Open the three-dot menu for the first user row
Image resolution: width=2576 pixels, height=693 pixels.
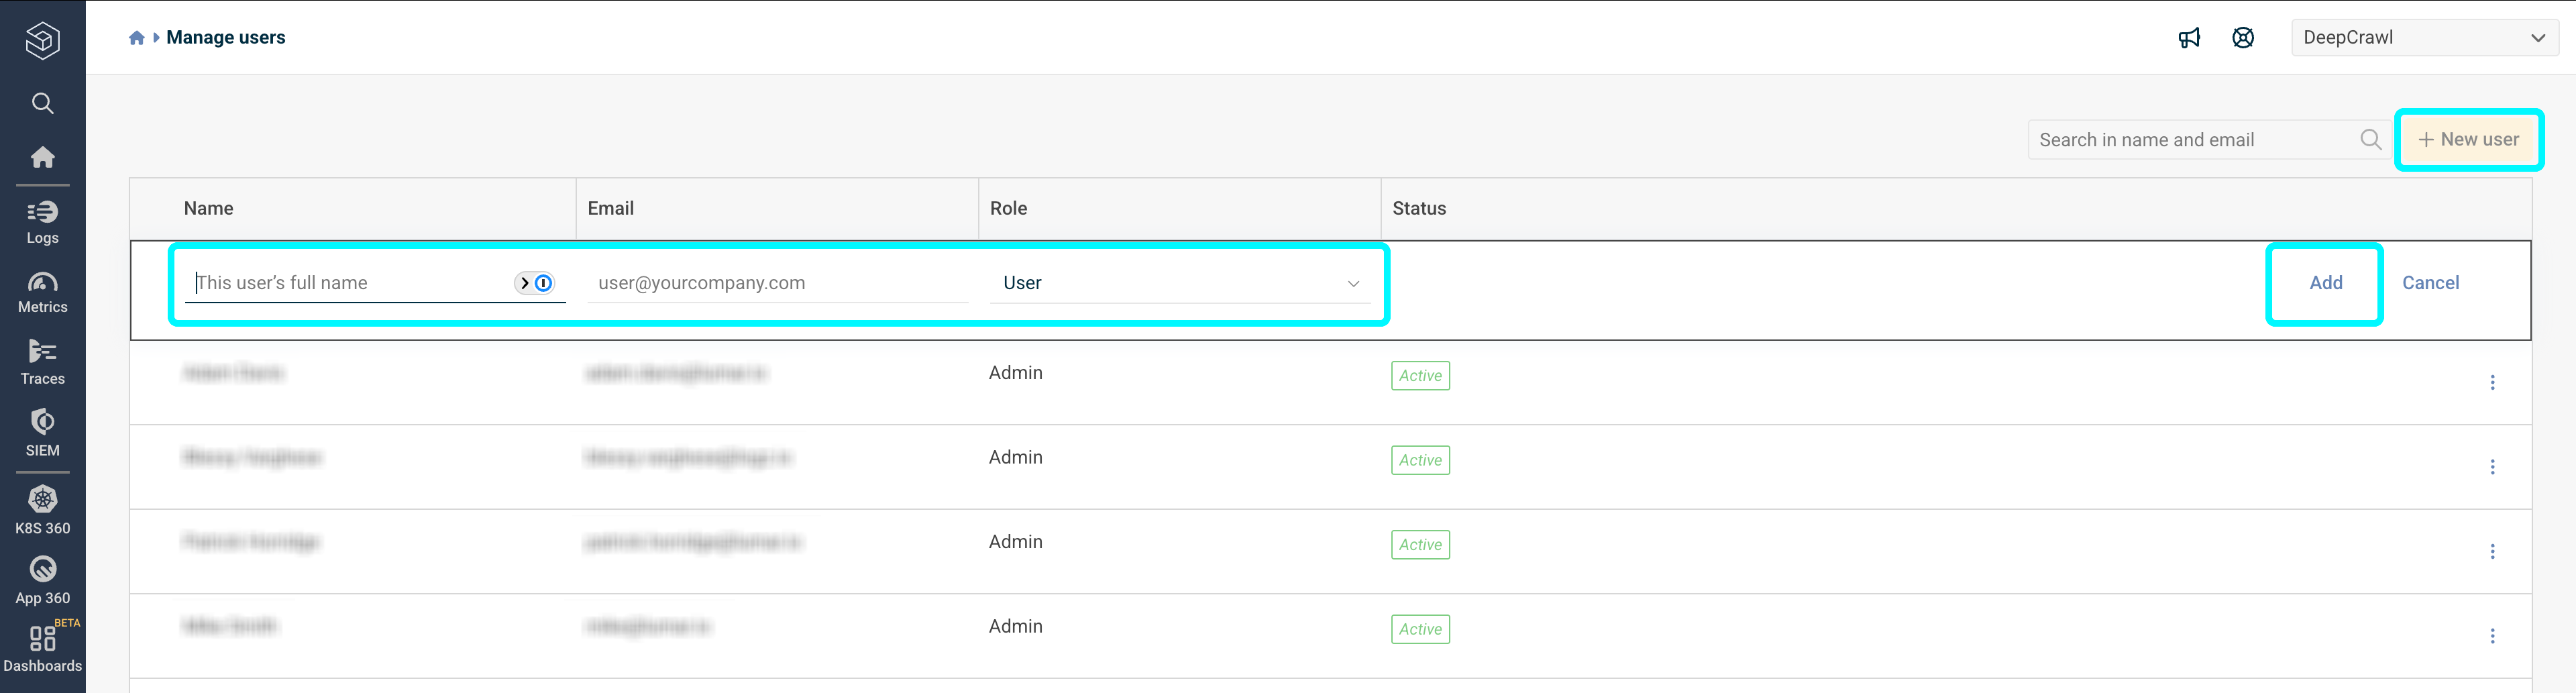2493,382
